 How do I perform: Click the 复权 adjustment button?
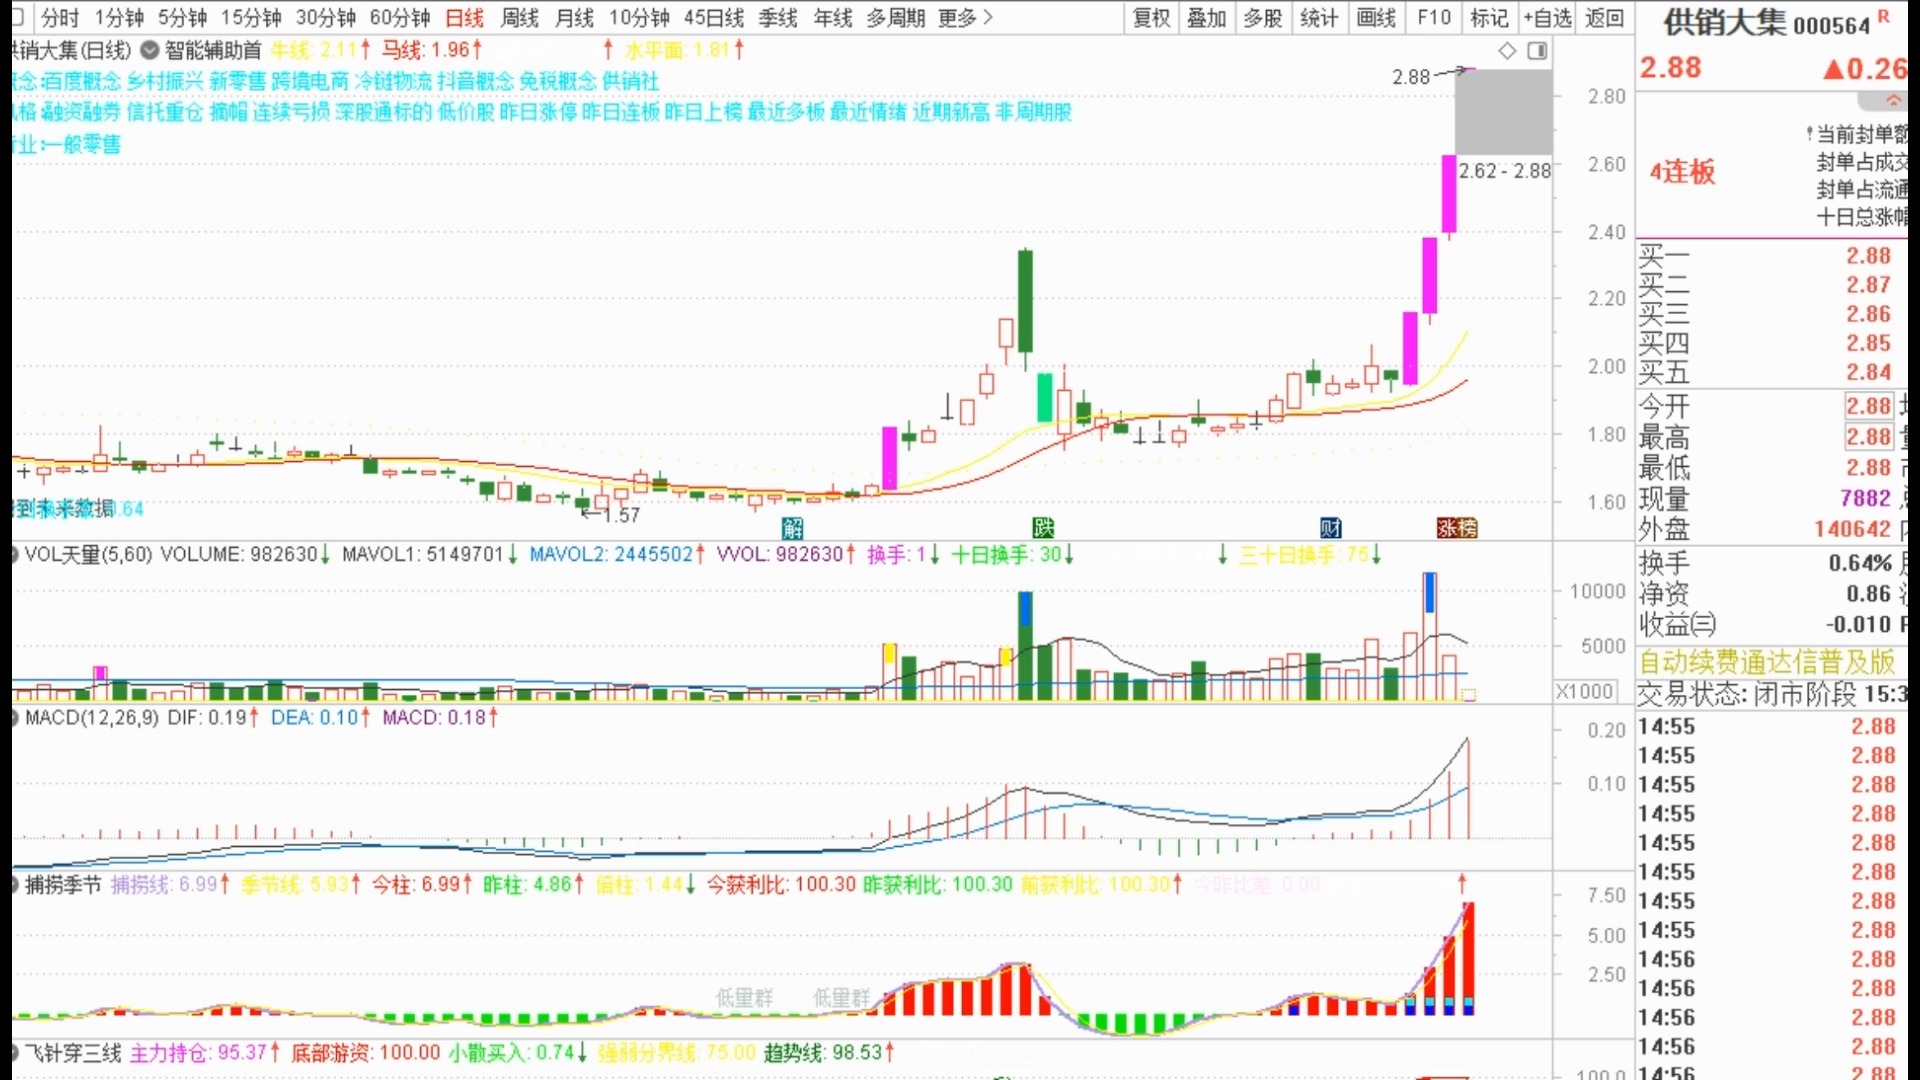[1151, 18]
